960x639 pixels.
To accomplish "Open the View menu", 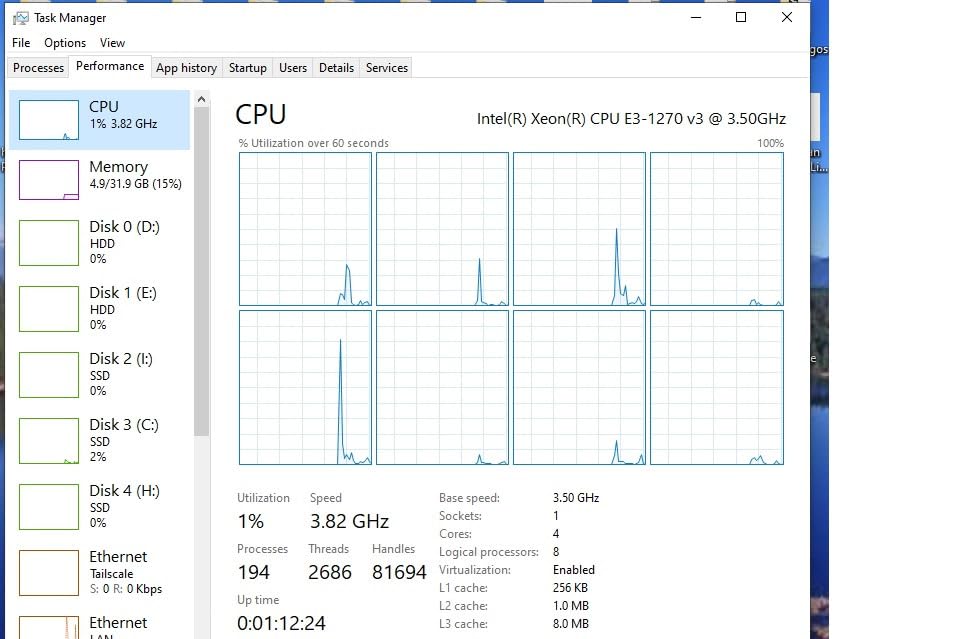I will (x=112, y=43).
